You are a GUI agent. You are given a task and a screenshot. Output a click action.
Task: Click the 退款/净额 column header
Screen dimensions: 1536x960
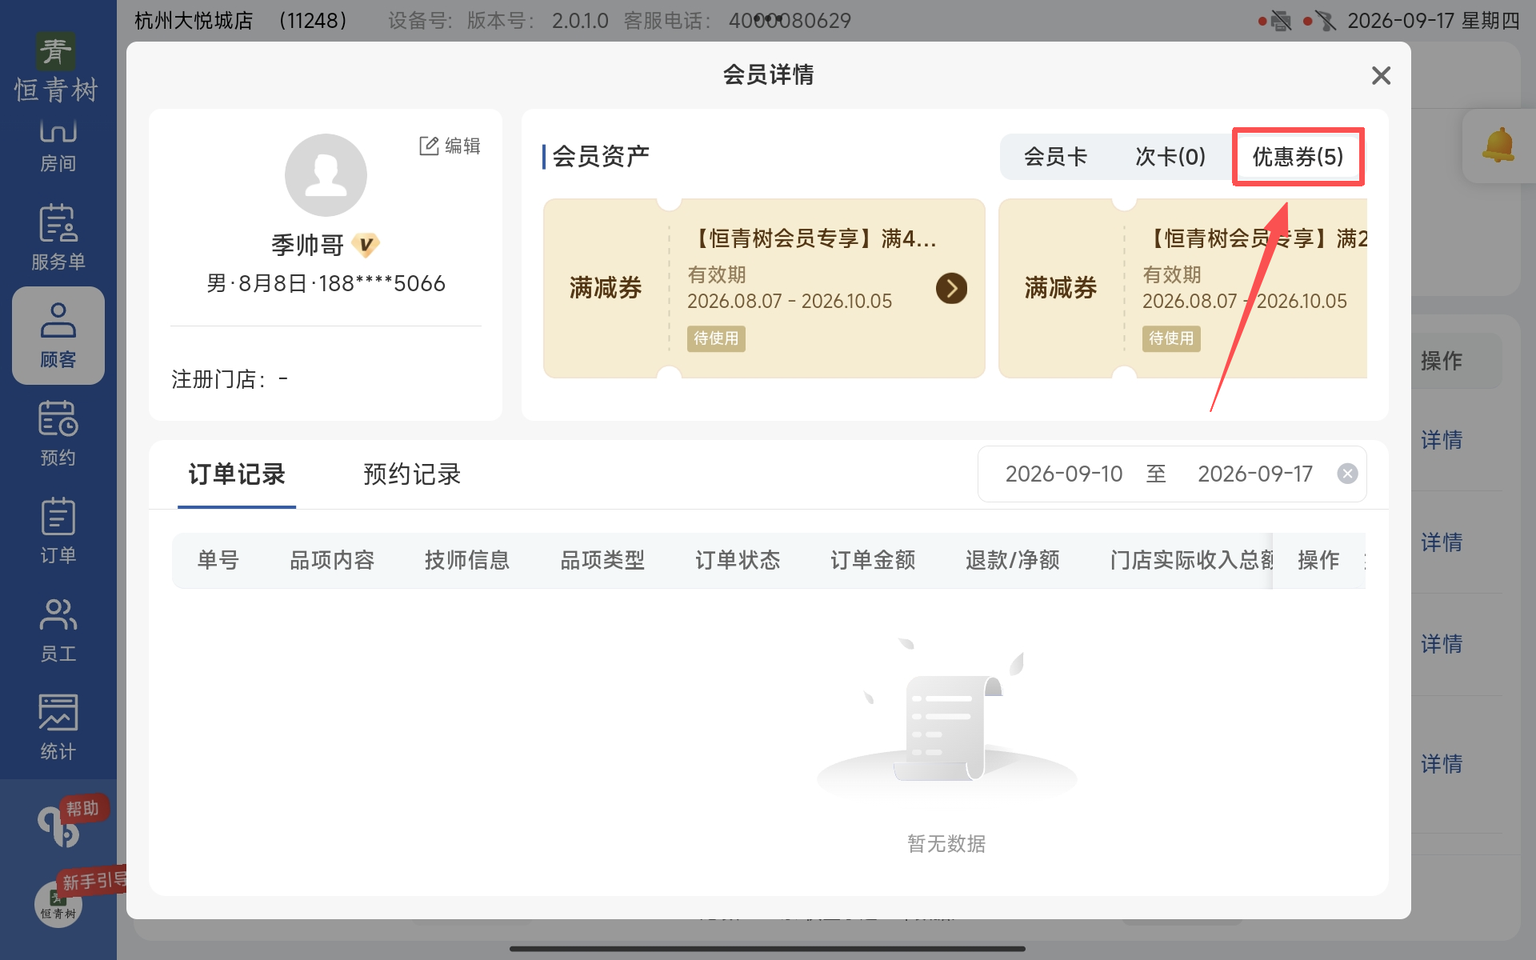tap(1012, 560)
